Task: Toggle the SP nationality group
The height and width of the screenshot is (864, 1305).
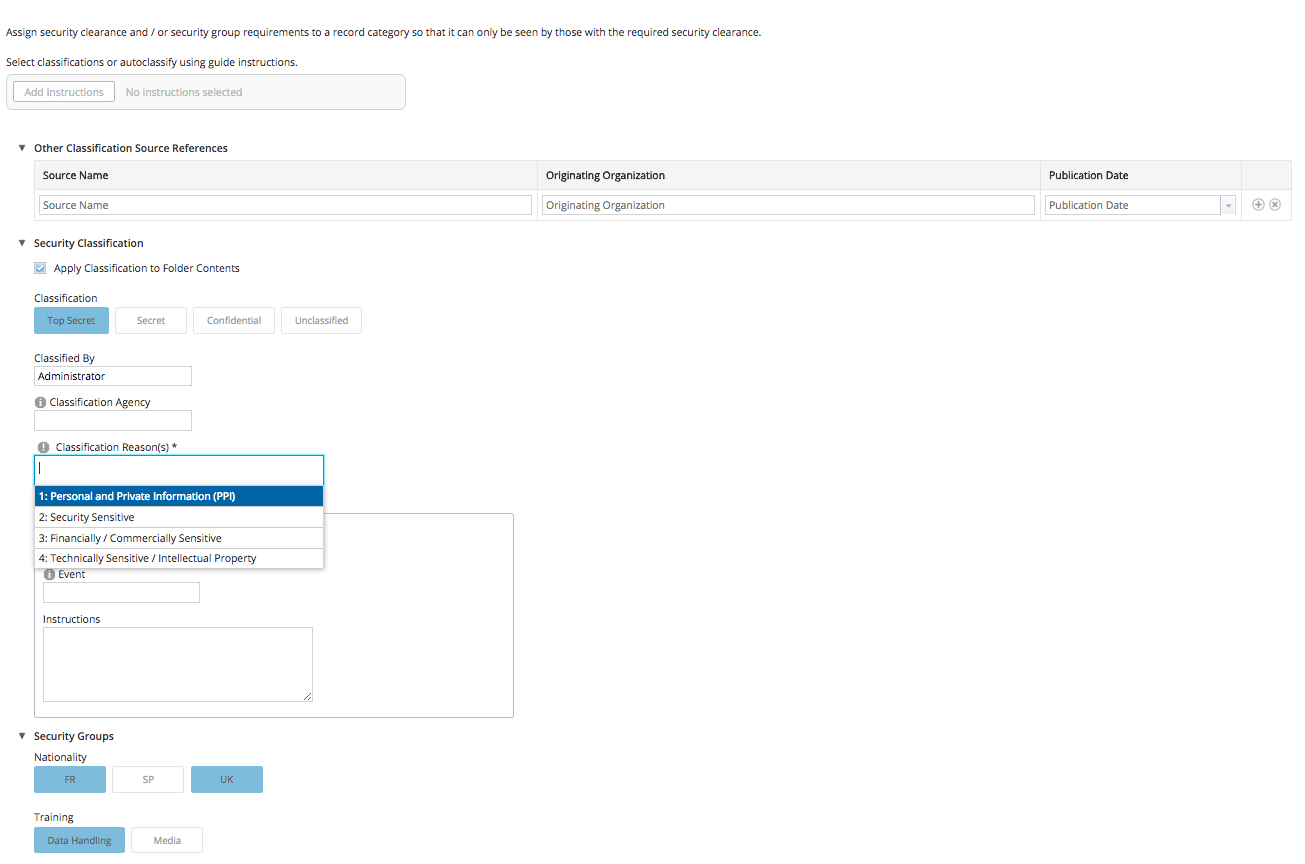Action: coord(148,780)
